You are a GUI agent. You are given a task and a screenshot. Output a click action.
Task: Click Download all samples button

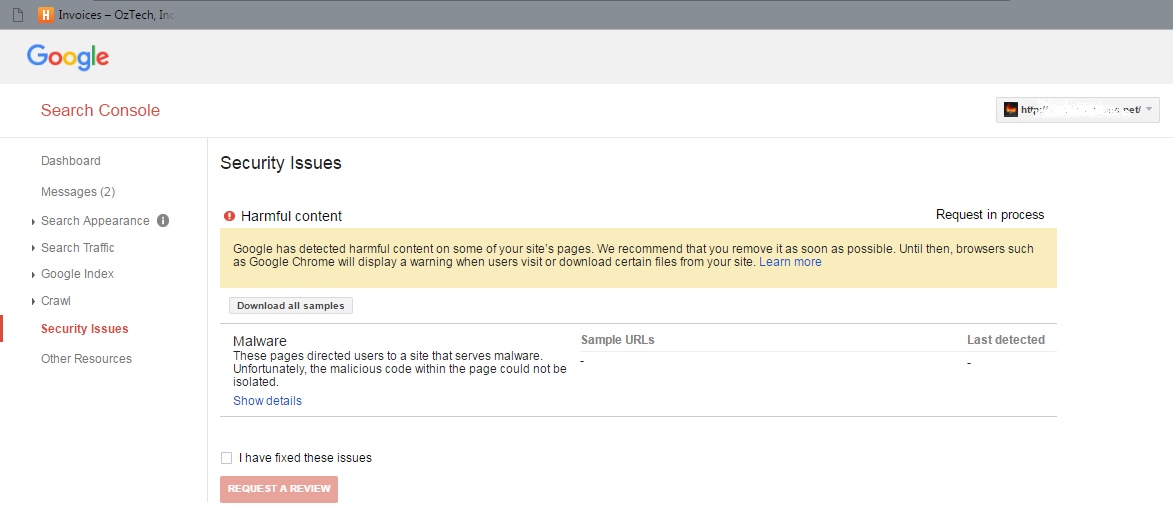(291, 305)
